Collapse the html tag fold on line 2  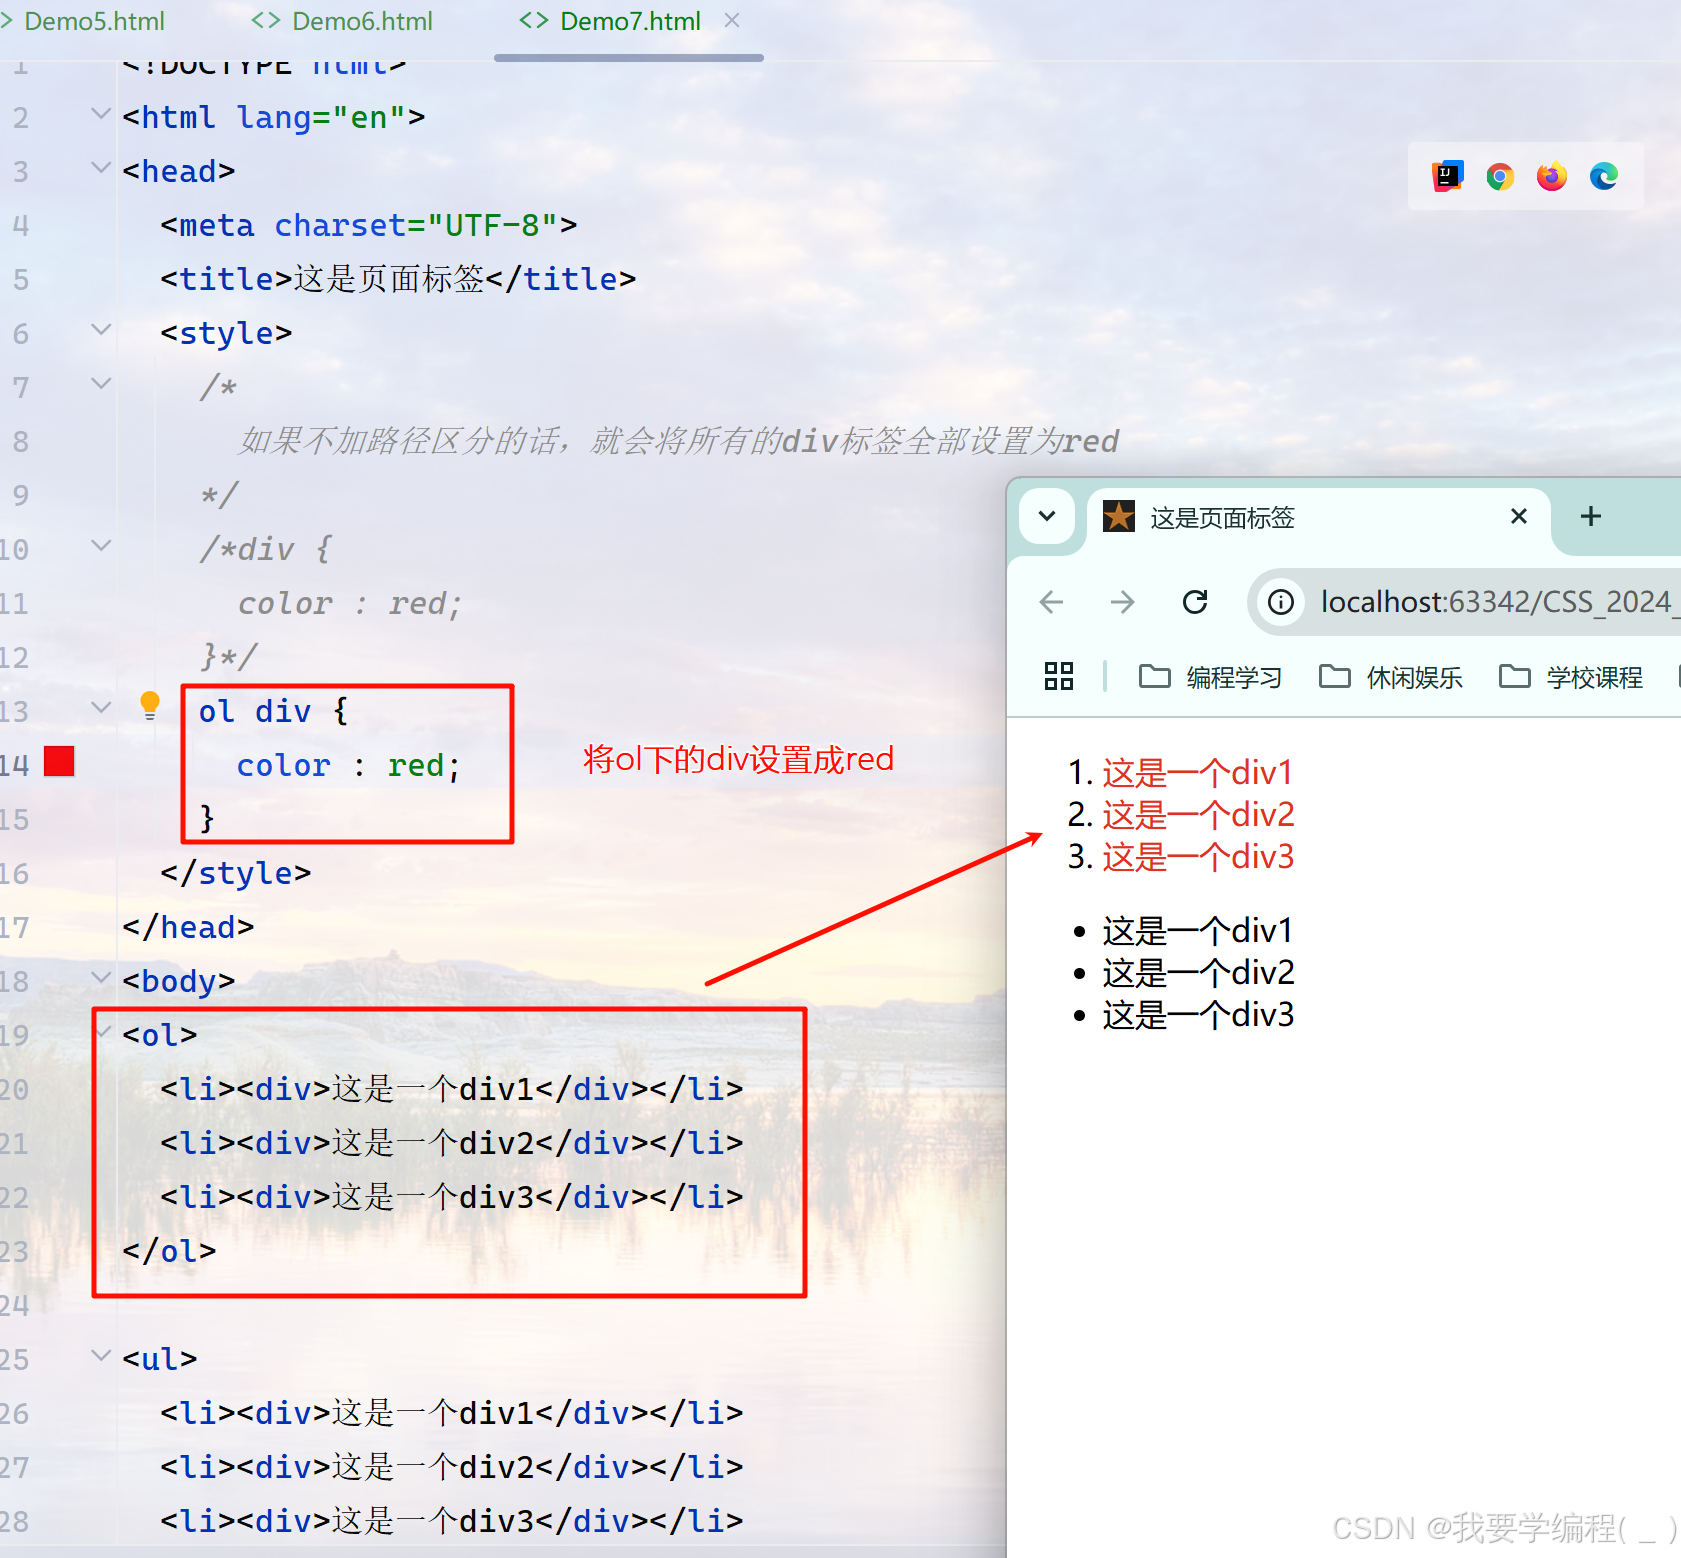(x=101, y=114)
